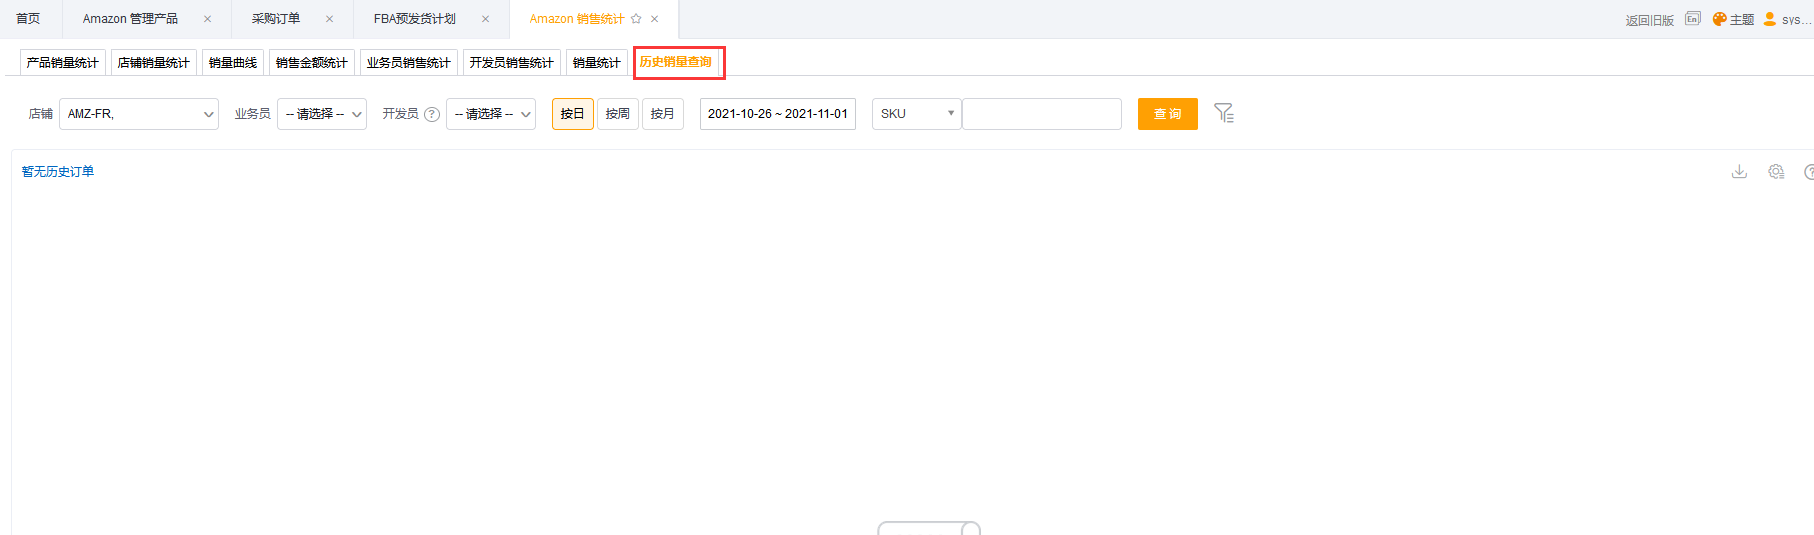Switch to 按周 weekly view
Viewport: 1814px width, 535px height.
[x=618, y=114]
